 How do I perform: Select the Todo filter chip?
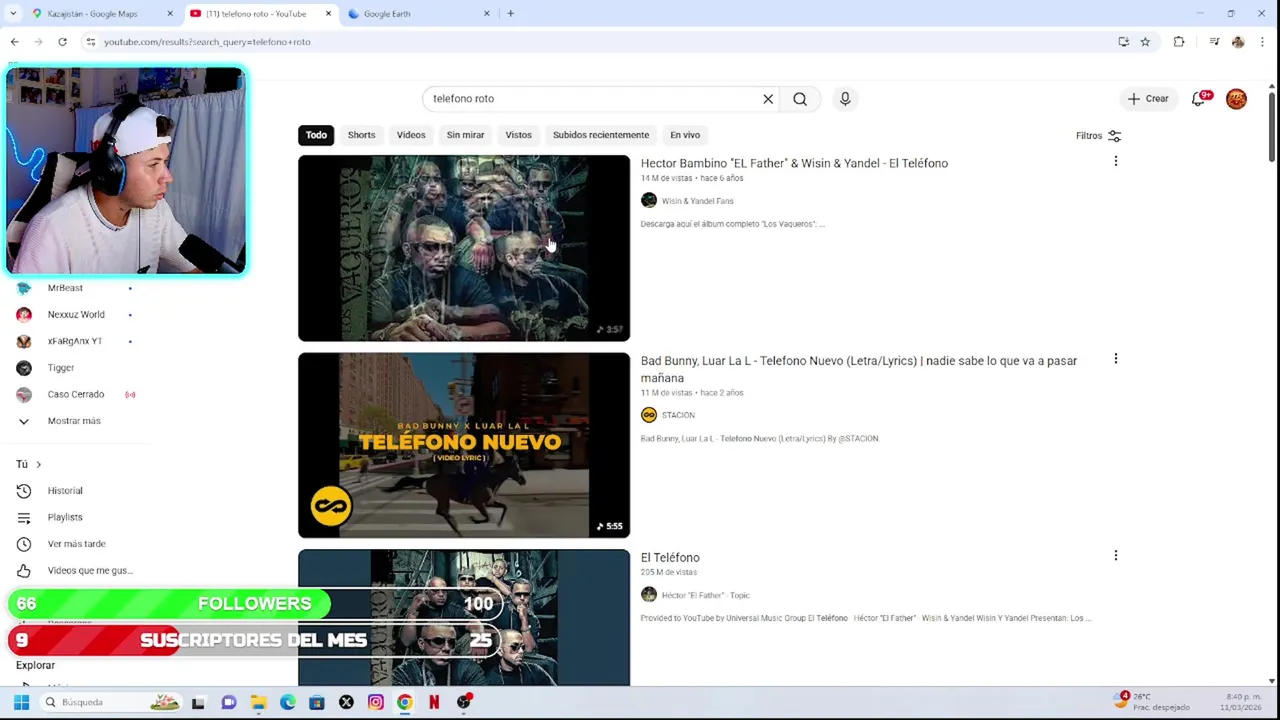(316, 135)
